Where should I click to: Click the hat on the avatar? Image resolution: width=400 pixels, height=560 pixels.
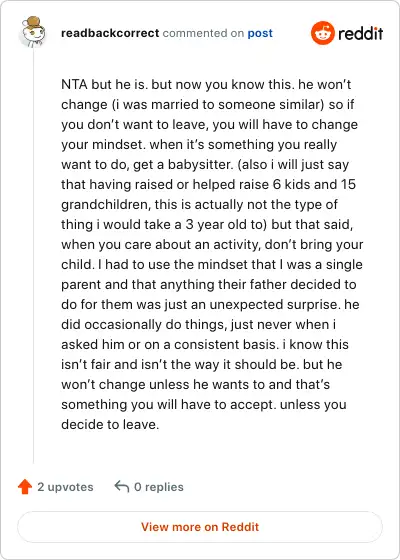(35, 21)
